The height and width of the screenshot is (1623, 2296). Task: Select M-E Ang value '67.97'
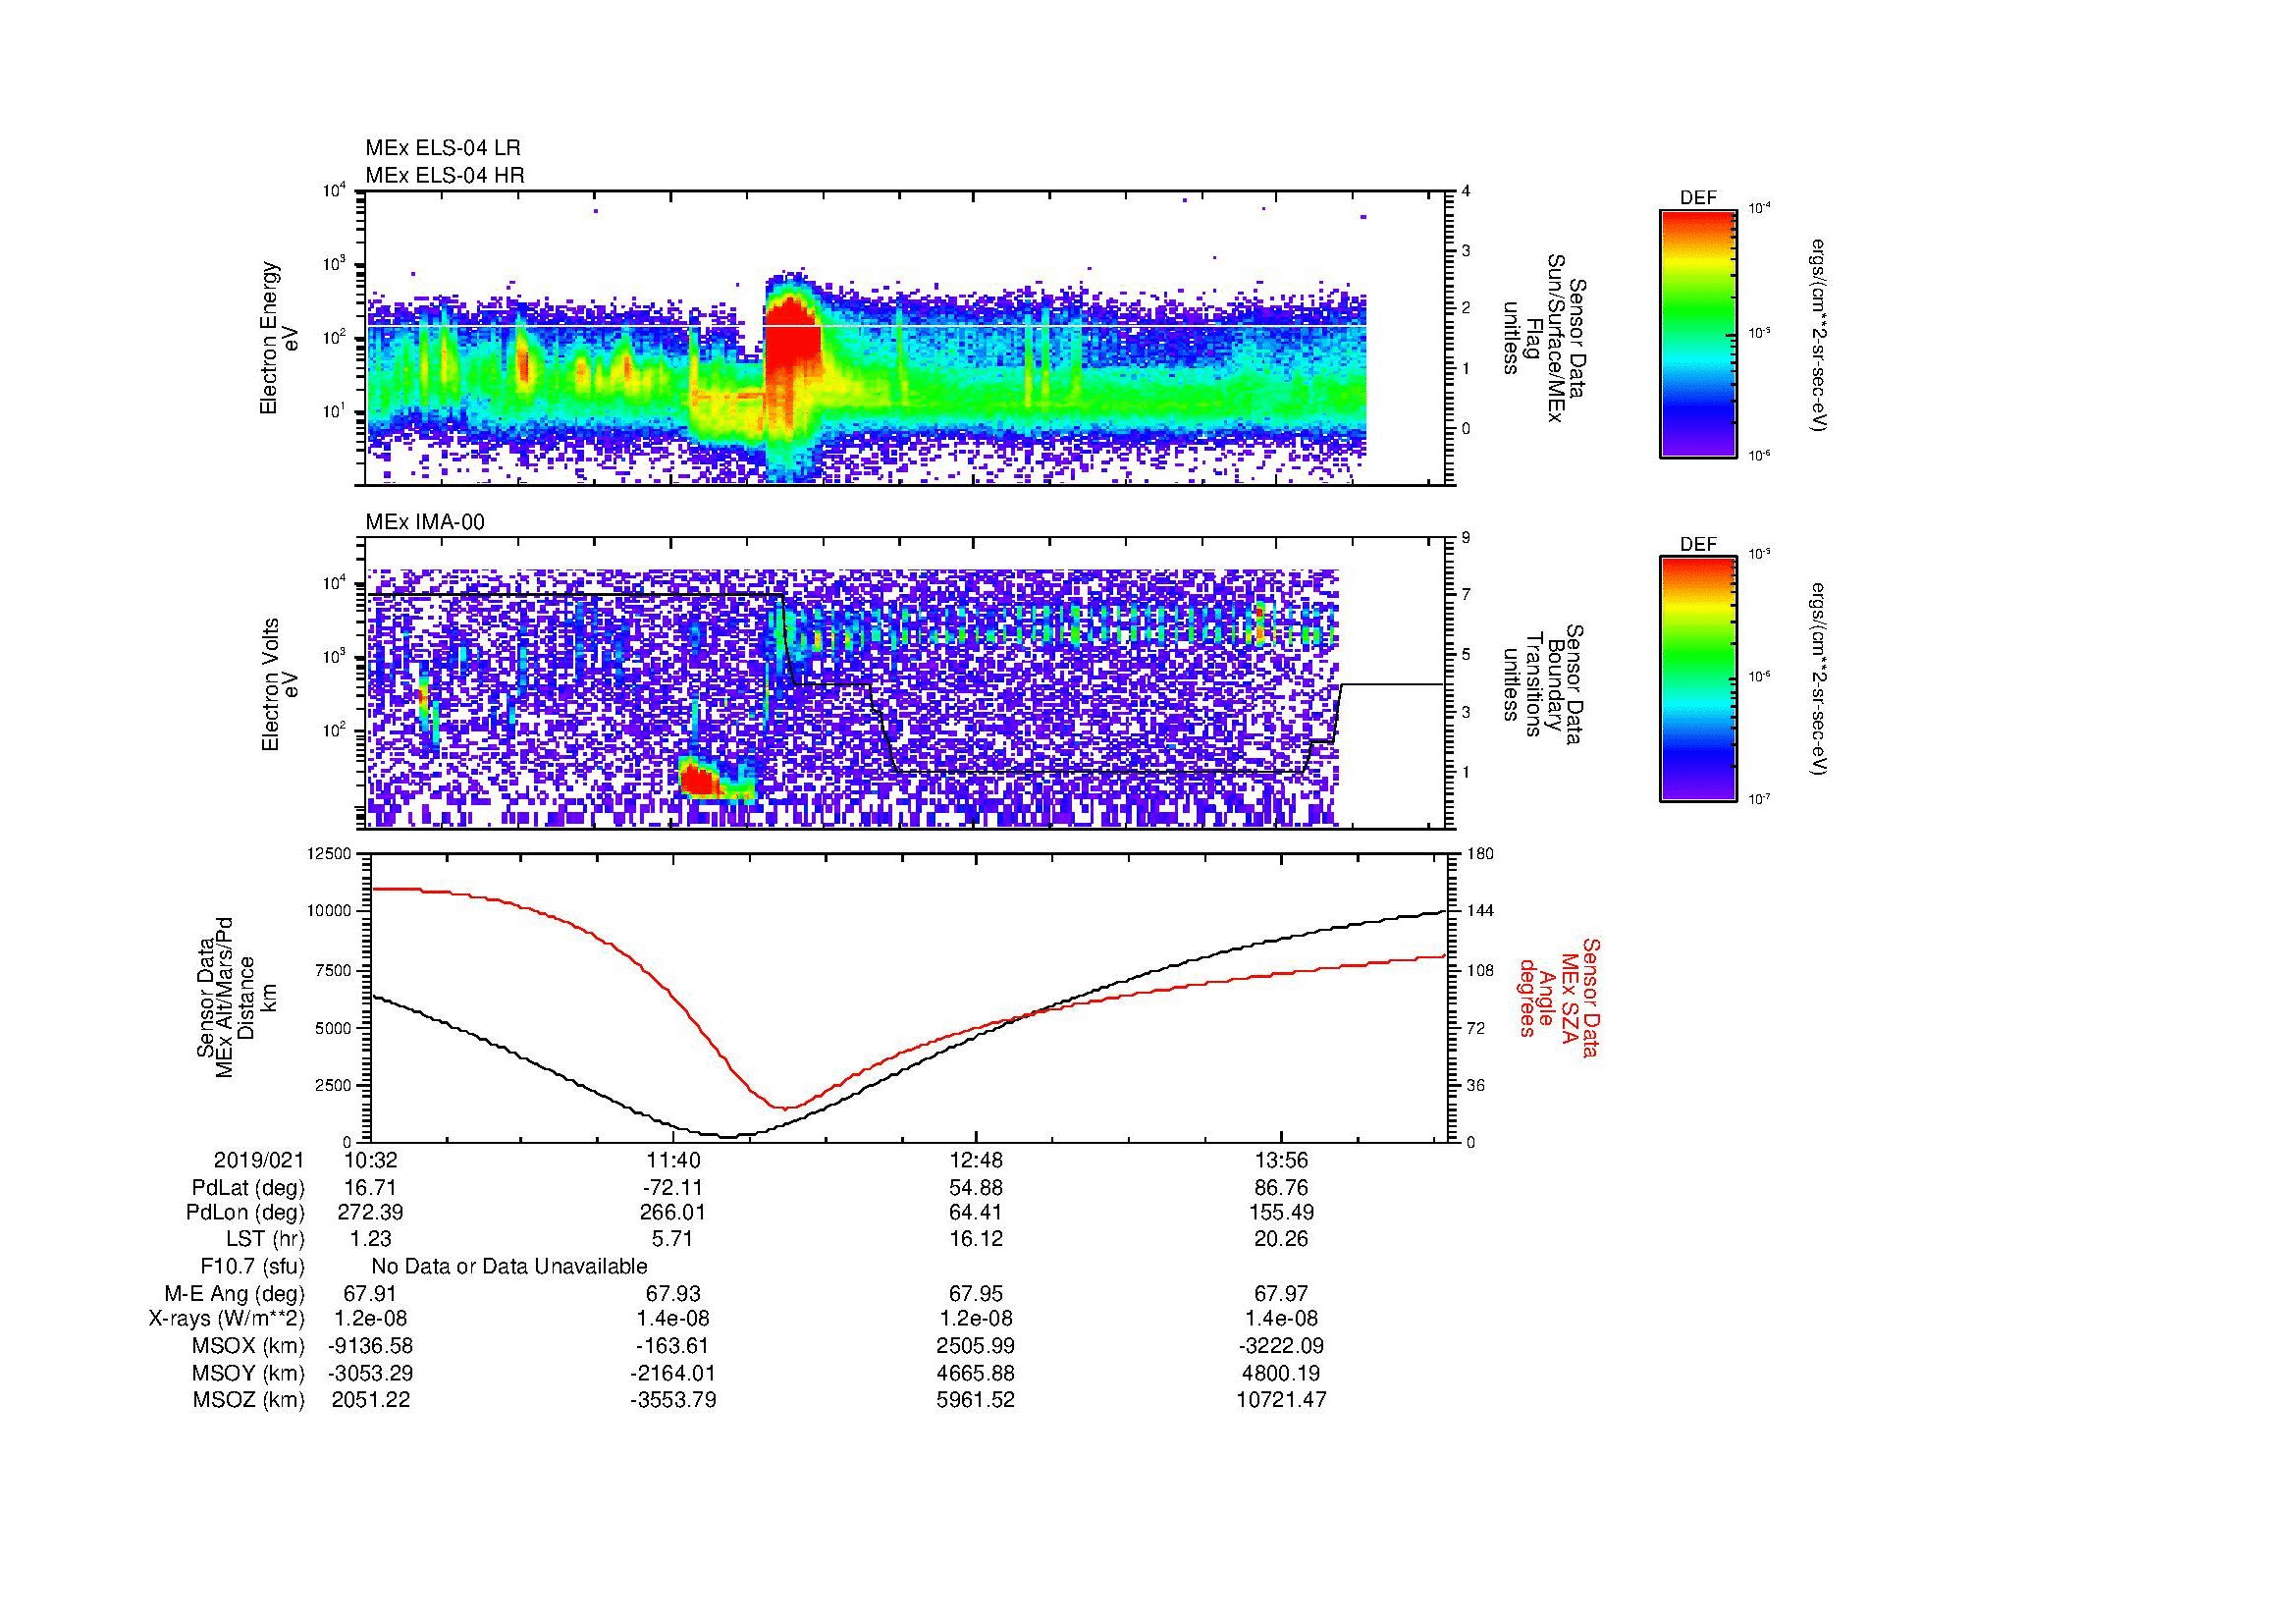[x=1281, y=1294]
